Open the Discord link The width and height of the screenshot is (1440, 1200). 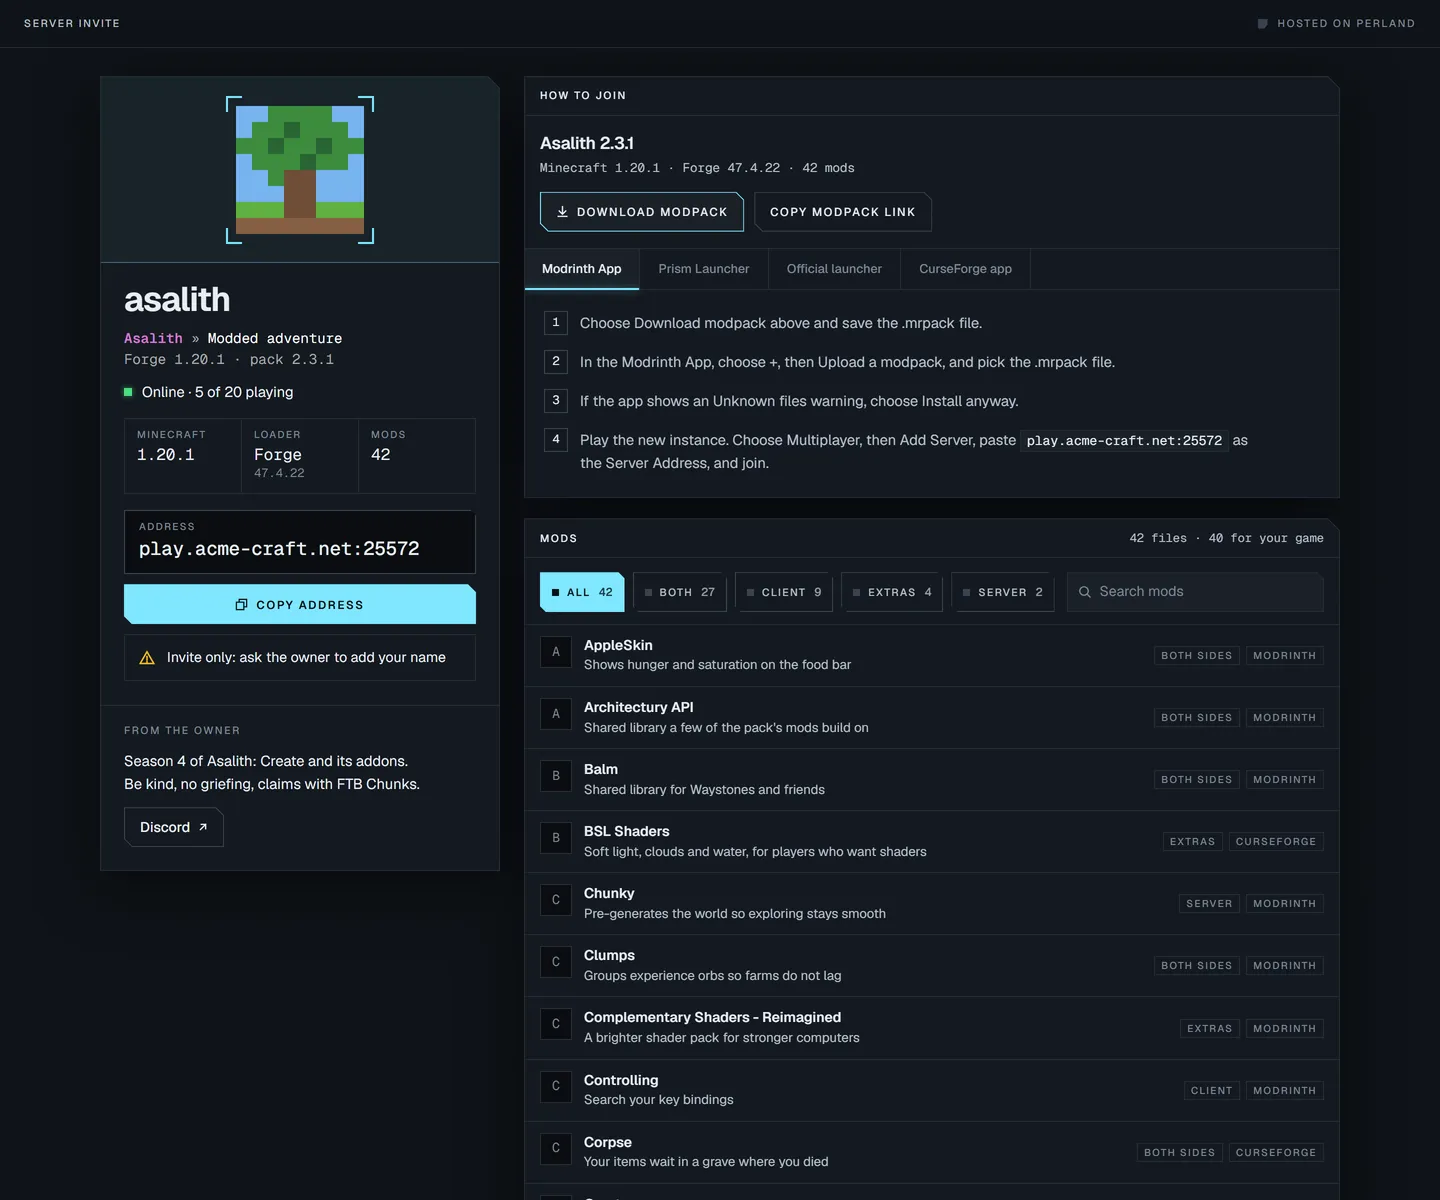click(x=174, y=827)
